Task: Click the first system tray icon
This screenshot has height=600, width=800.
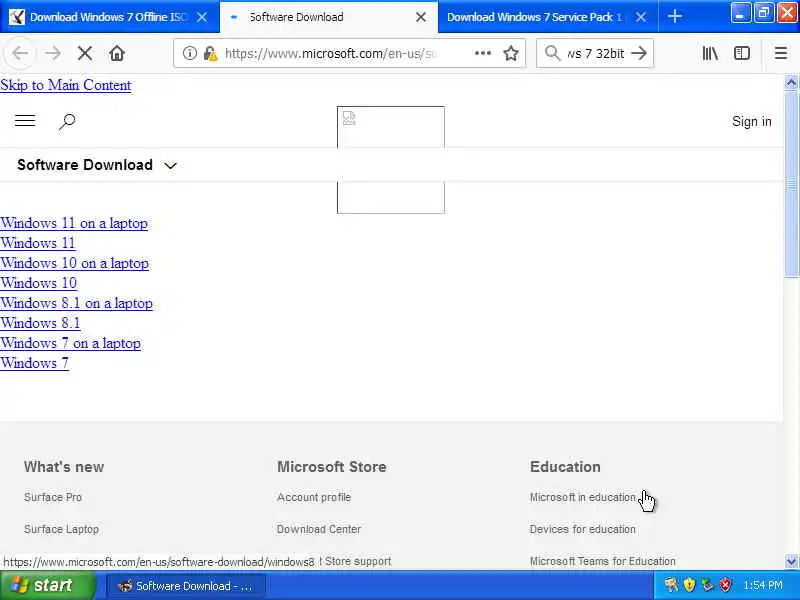Action: pyautogui.click(x=671, y=585)
